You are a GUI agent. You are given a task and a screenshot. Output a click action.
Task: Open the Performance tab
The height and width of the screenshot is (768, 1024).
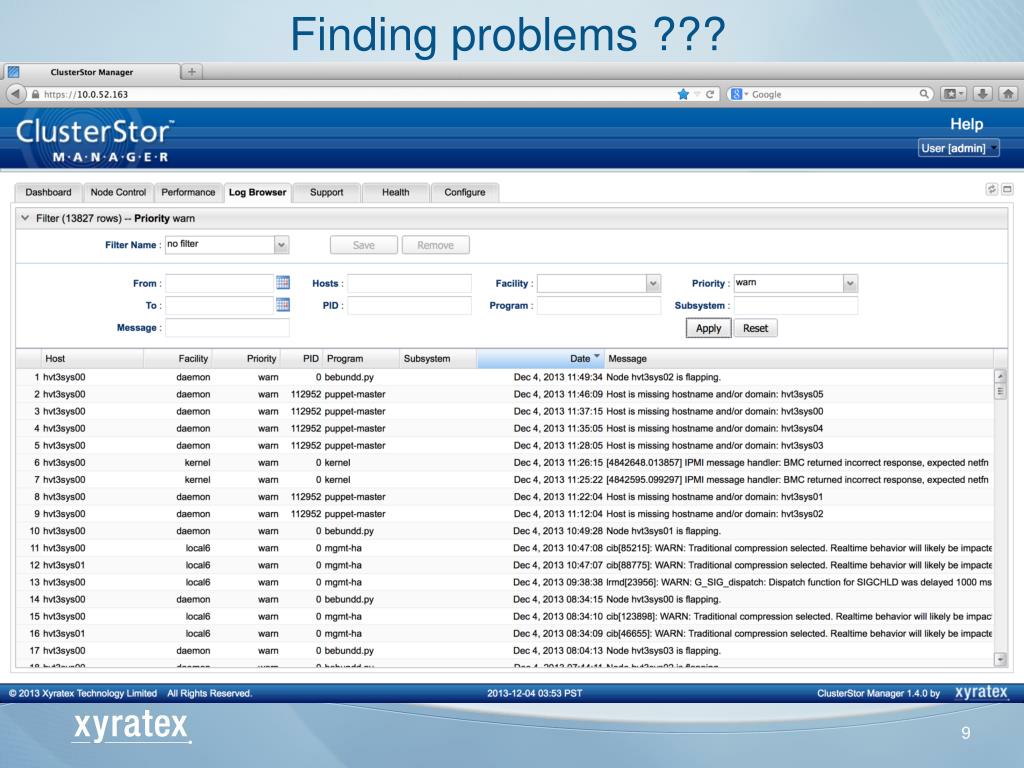[188, 192]
